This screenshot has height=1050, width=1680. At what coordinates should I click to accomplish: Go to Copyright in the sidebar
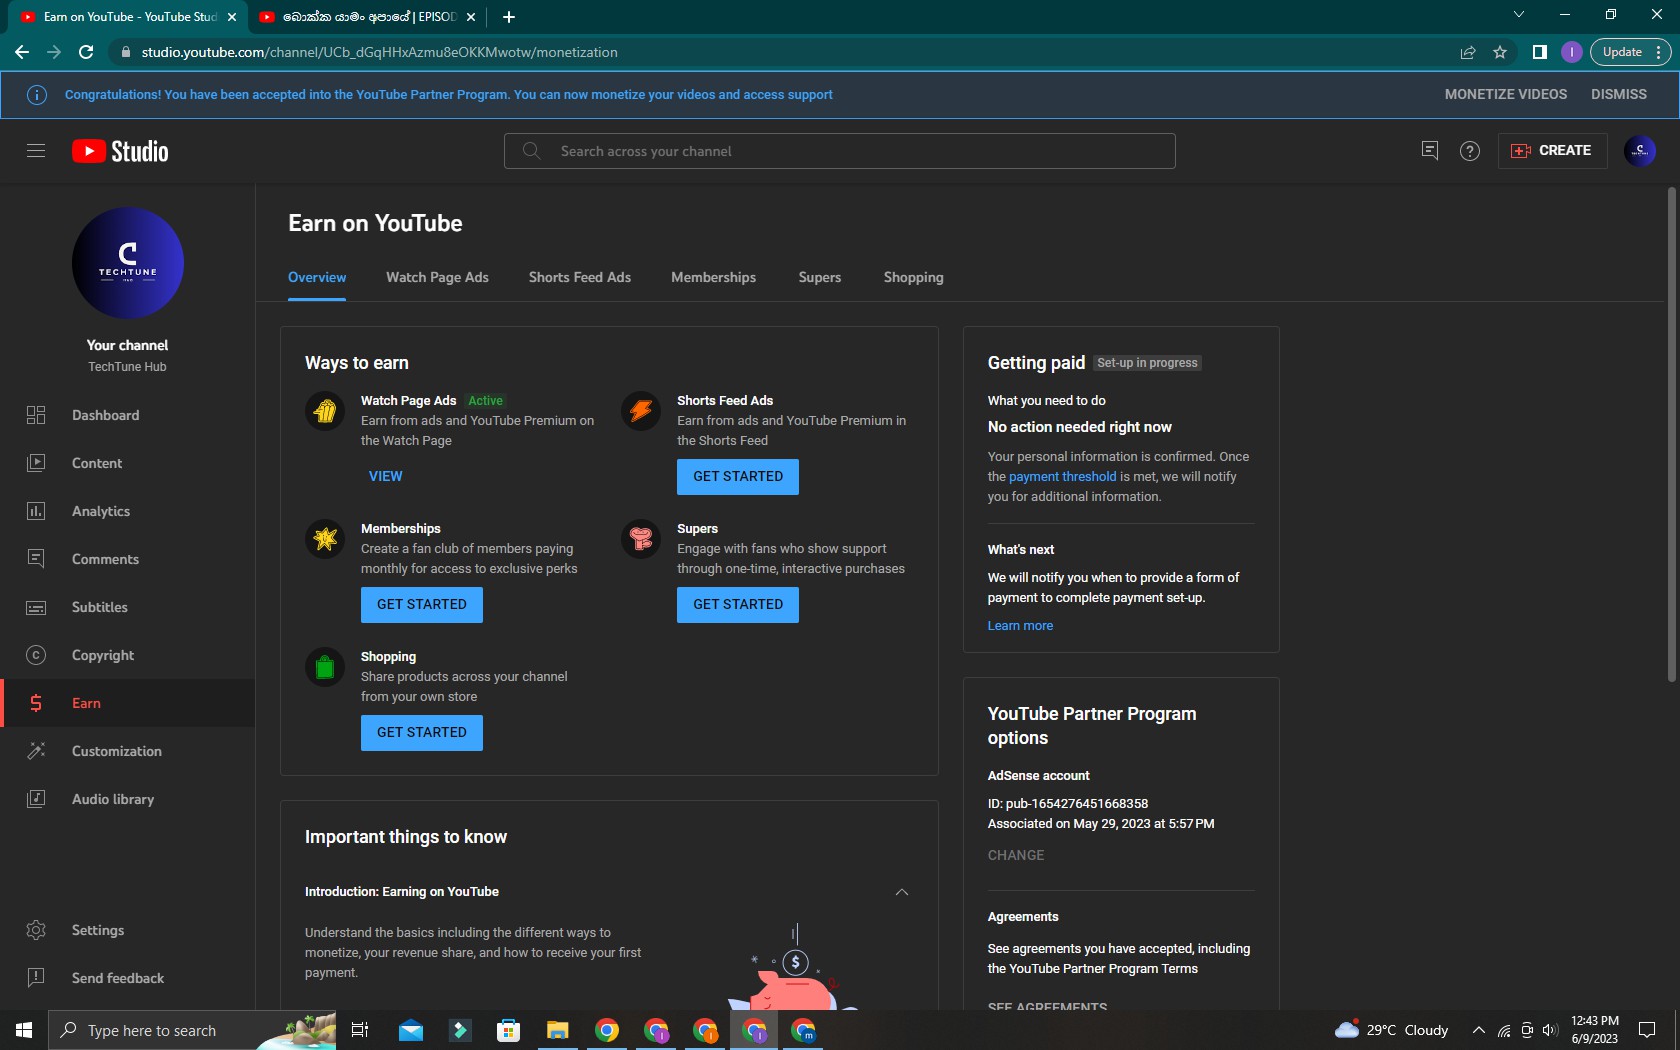(102, 655)
